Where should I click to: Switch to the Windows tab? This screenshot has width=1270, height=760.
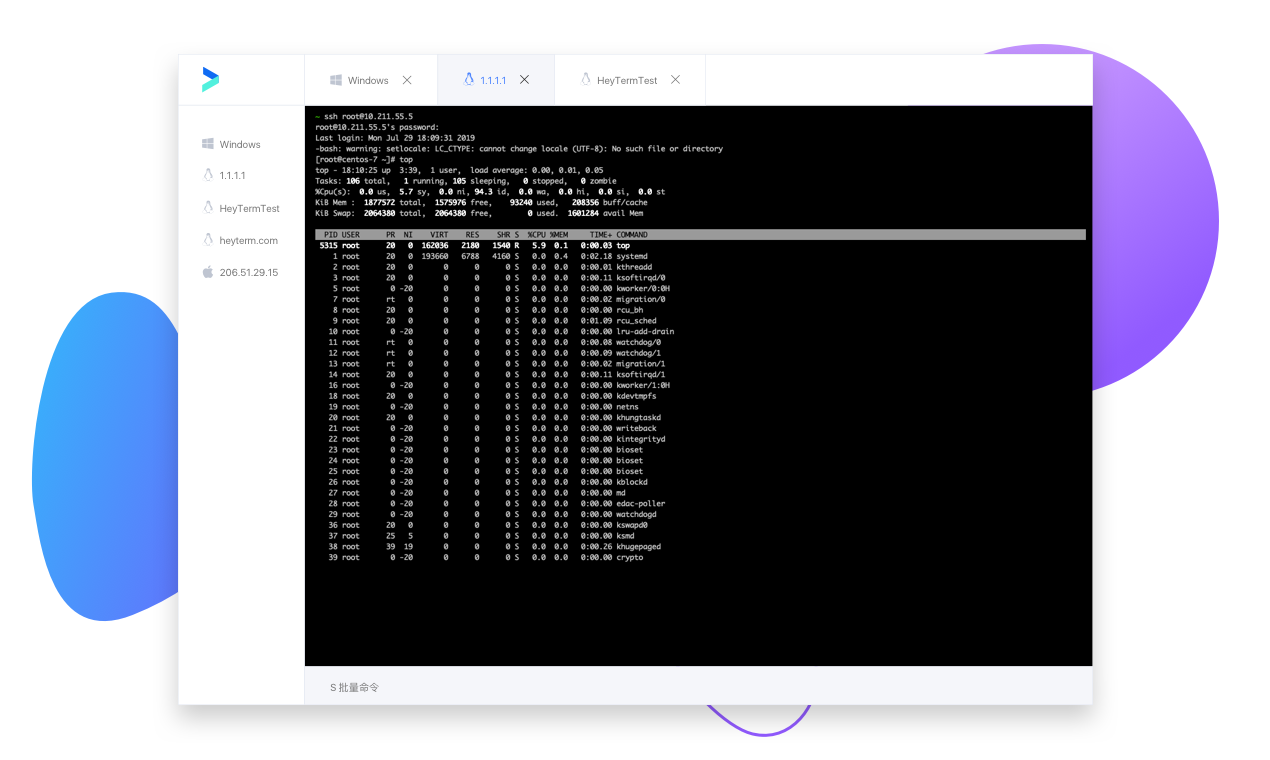coord(370,80)
